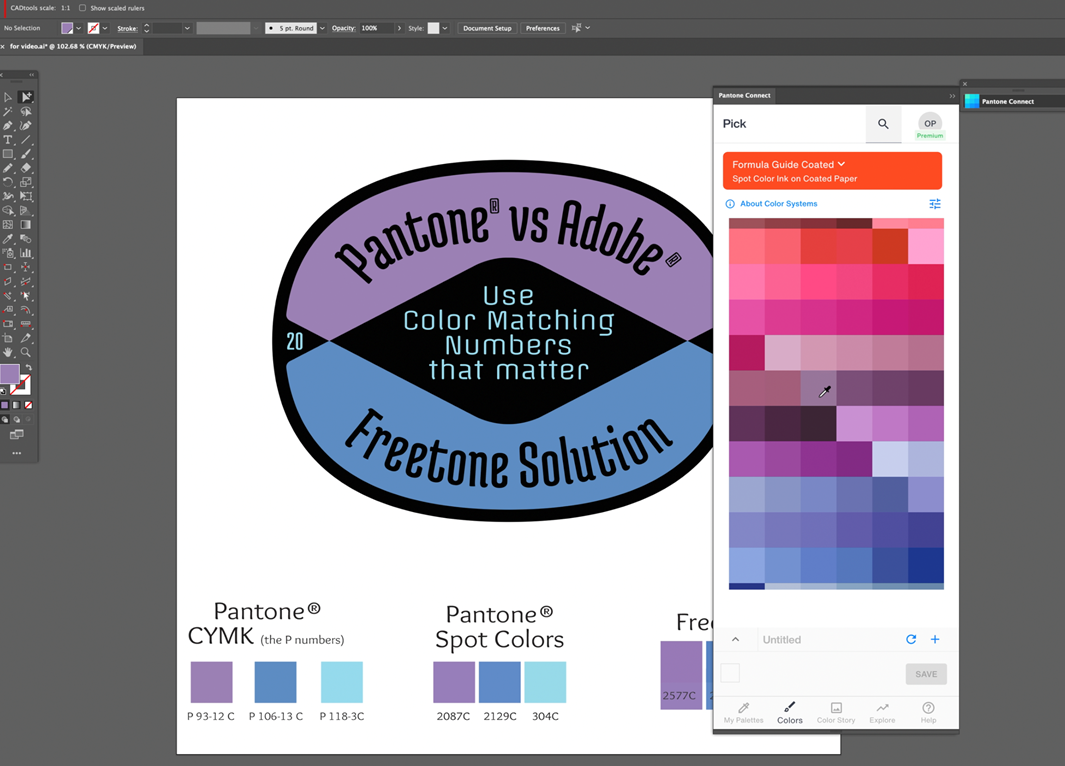Switch to the My Palettes tab

pyautogui.click(x=743, y=713)
